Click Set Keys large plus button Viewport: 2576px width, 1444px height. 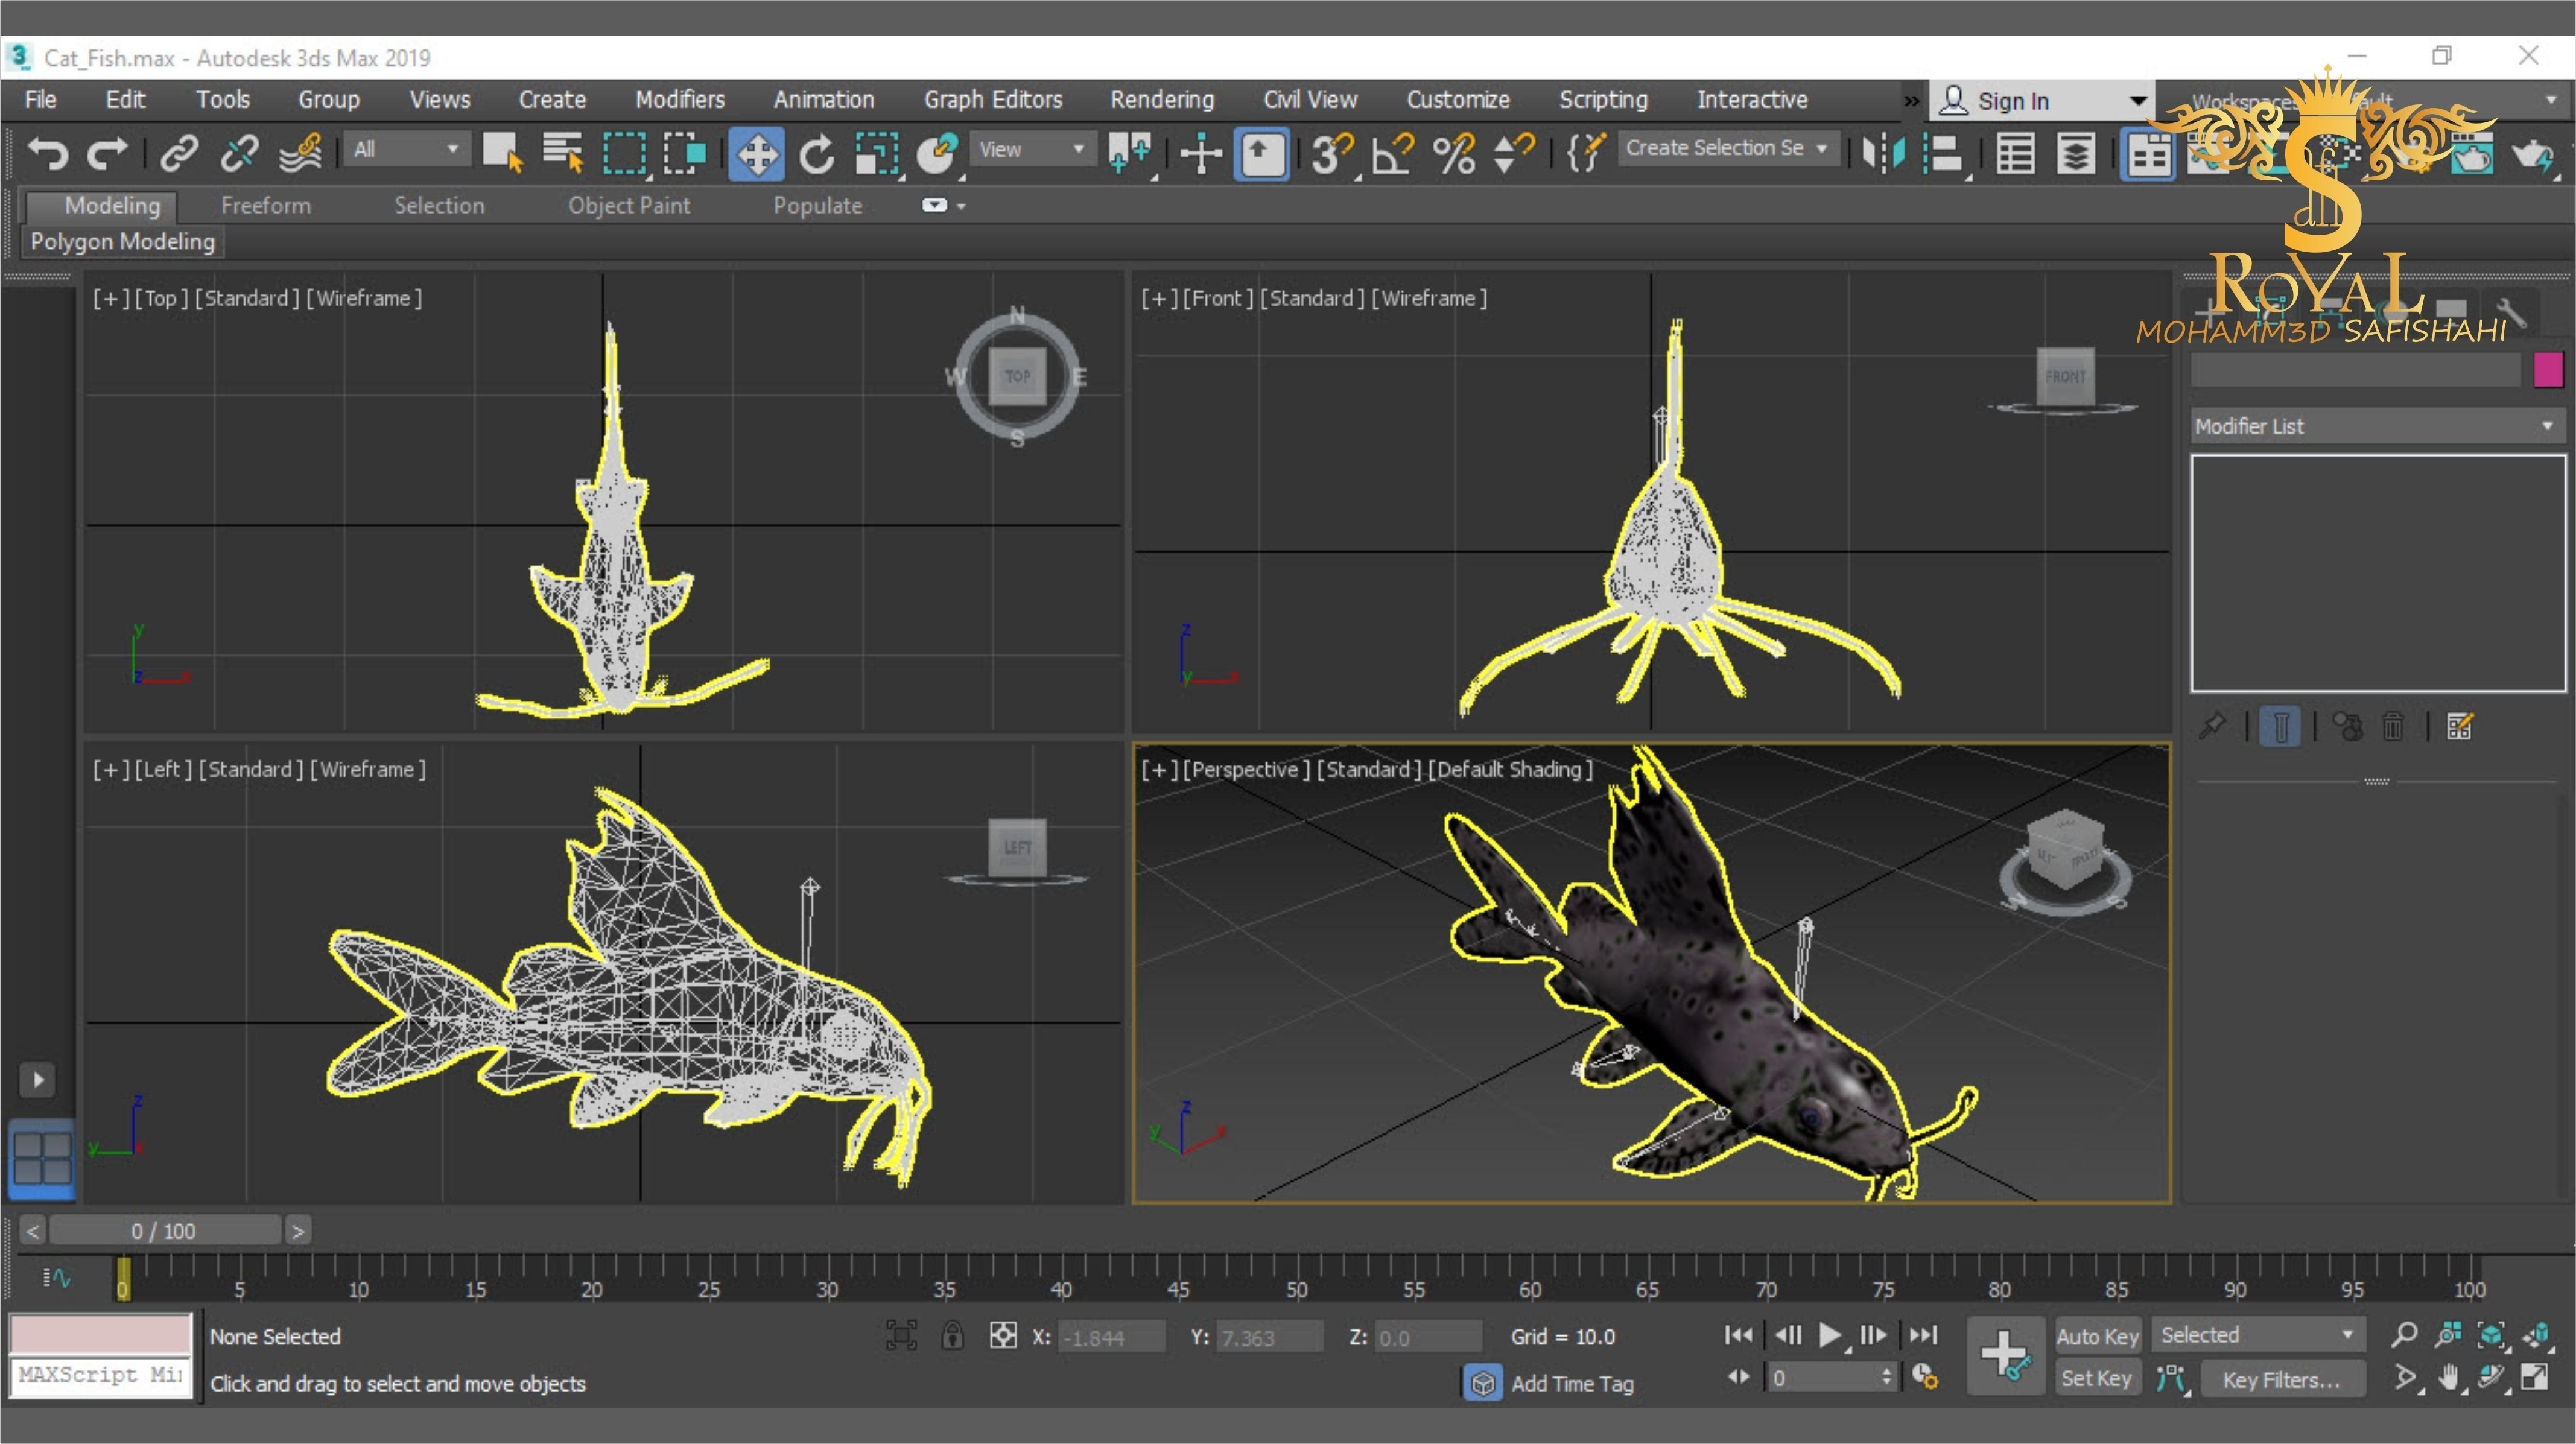coord(2006,1357)
